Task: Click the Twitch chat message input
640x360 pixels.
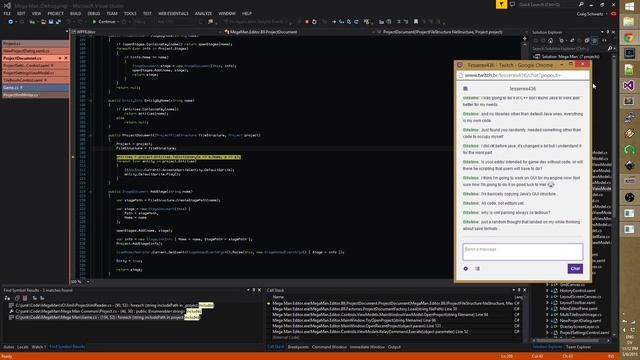Action: coord(522,252)
